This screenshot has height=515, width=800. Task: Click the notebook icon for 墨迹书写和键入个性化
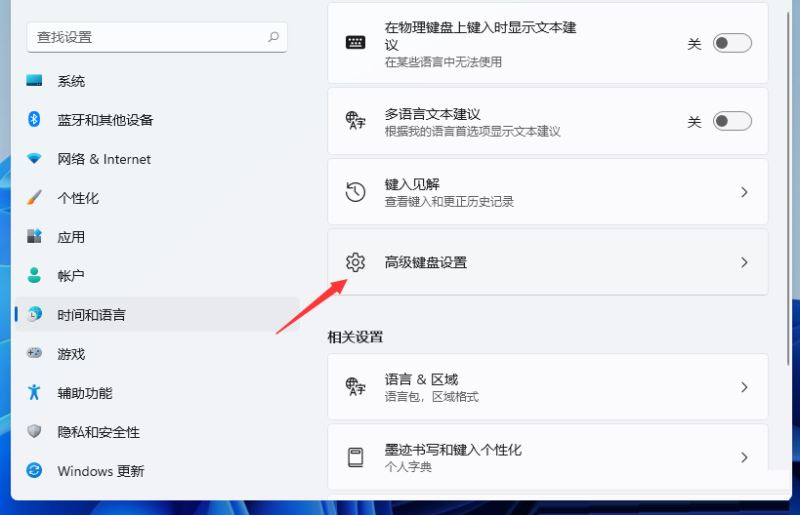(356, 457)
